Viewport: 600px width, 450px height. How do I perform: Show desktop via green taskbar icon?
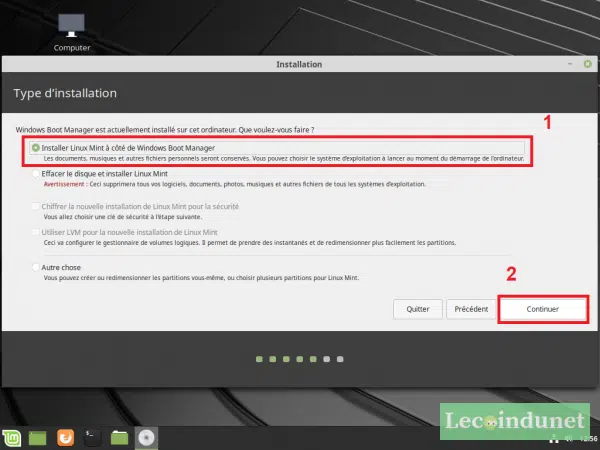click(37, 438)
